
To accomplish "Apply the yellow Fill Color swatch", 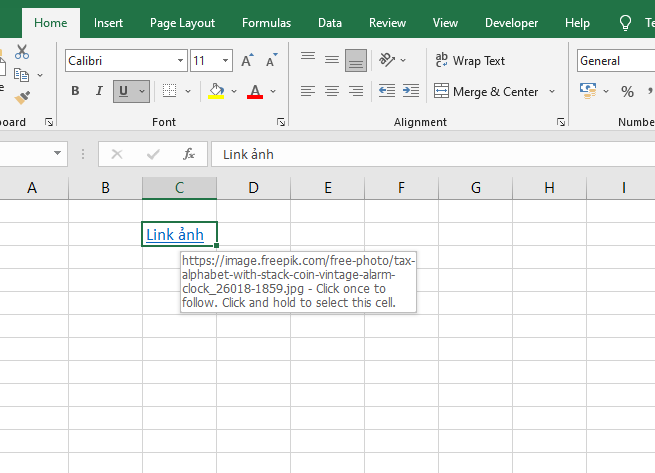I will click(216, 91).
